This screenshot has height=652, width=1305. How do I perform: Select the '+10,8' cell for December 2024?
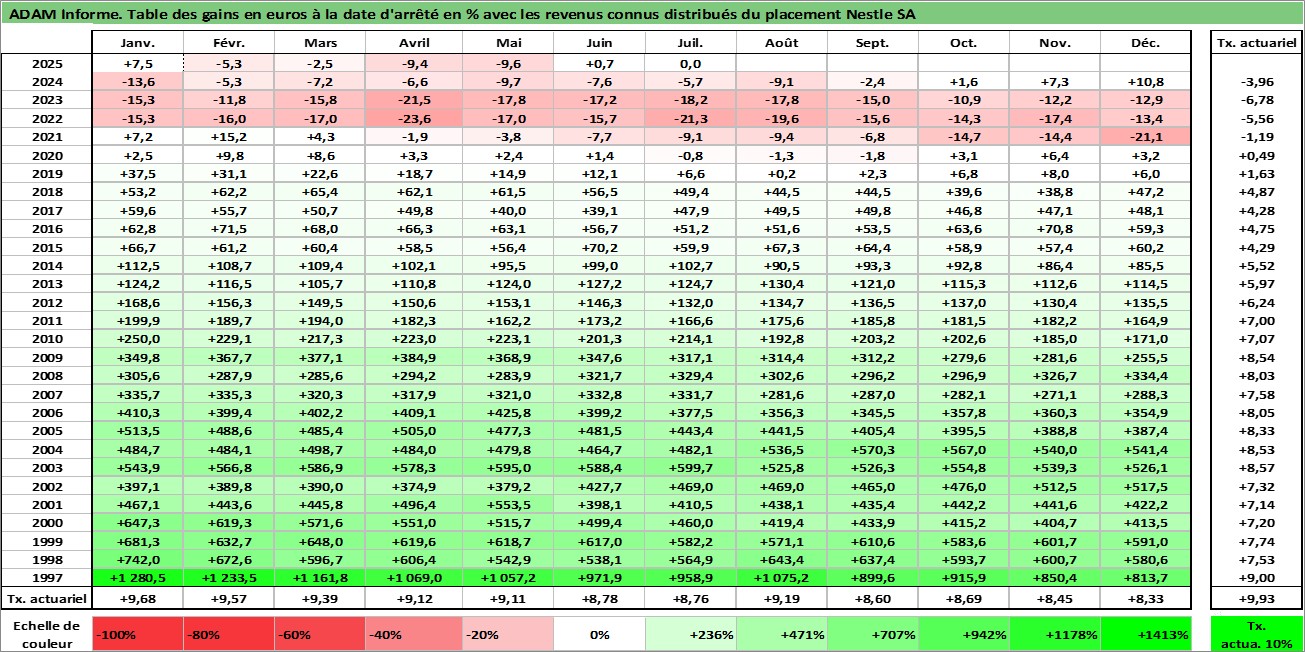[1145, 82]
